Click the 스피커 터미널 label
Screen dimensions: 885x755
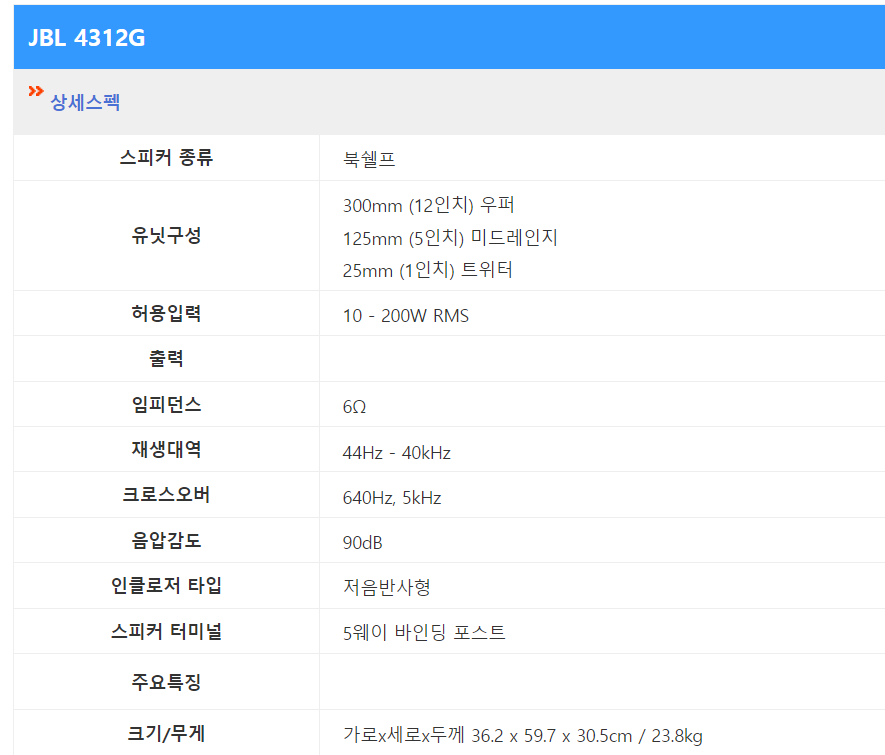(167, 631)
